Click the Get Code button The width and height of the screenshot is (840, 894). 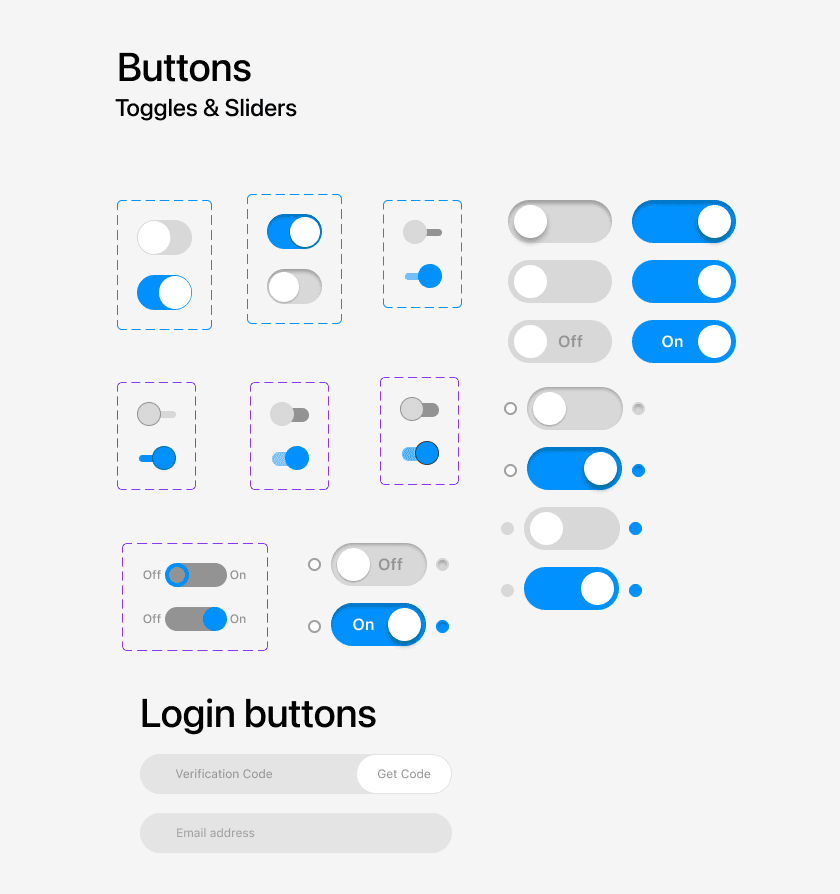point(404,774)
